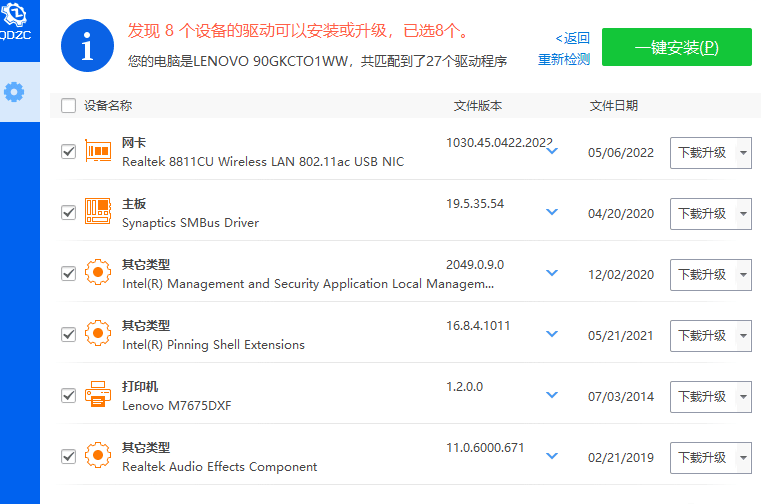Click the LENOVO 90GKCTO1WW computer info text
The width and height of the screenshot is (762, 504).
[317, 61]
